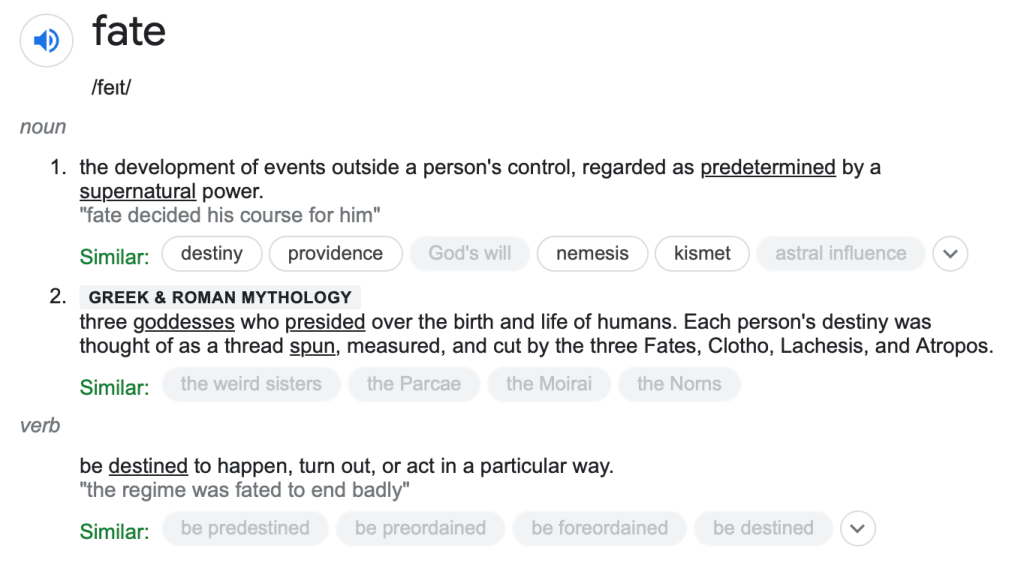Select 'the Moirai' synonym chip
This screenshot has height=569, width=1024.
click(x=548, y=384)
